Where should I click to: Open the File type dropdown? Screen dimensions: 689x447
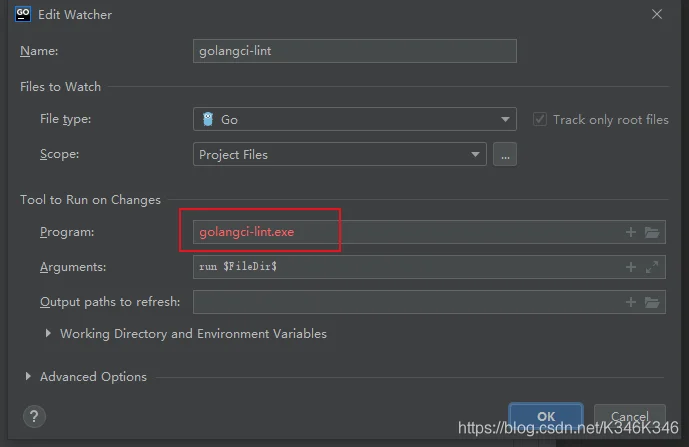[355, 119]
